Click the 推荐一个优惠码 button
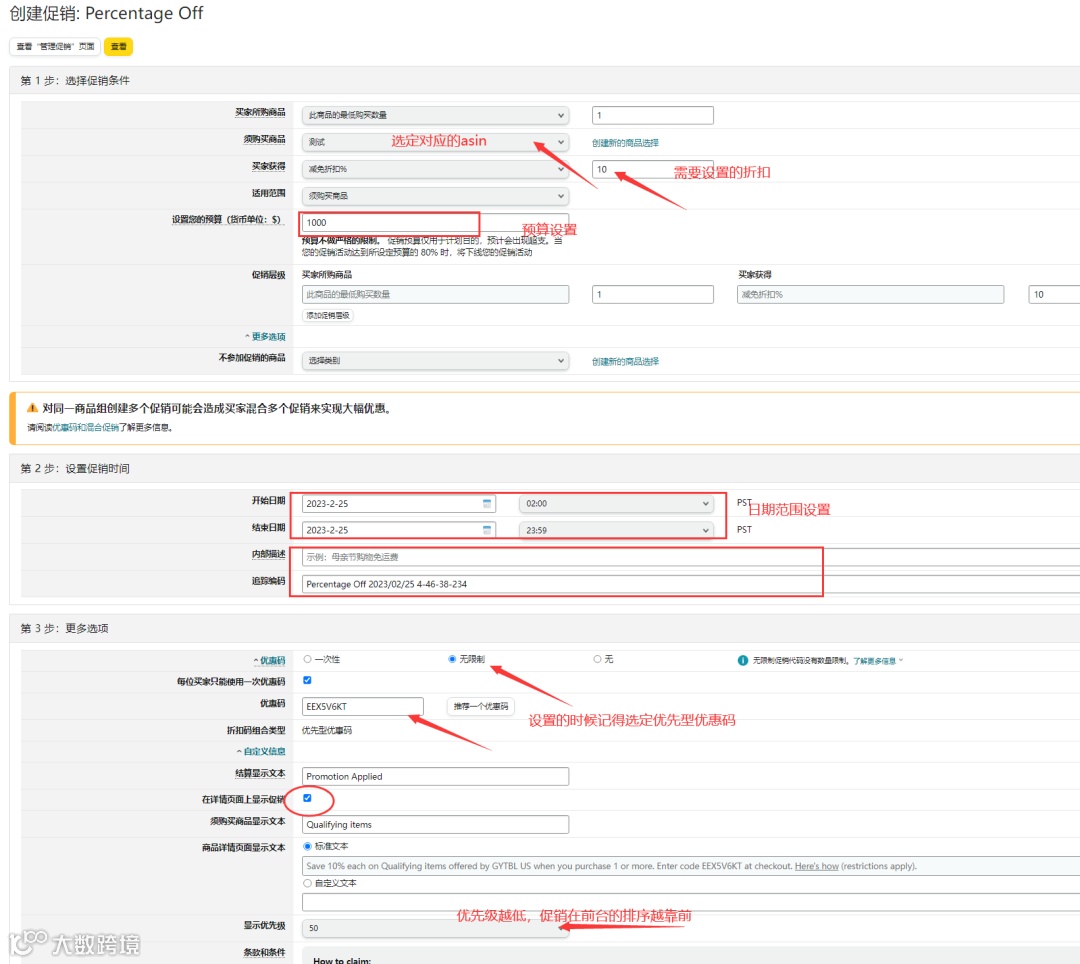Viewport: 1080px width, 964px height. point(481,706)
